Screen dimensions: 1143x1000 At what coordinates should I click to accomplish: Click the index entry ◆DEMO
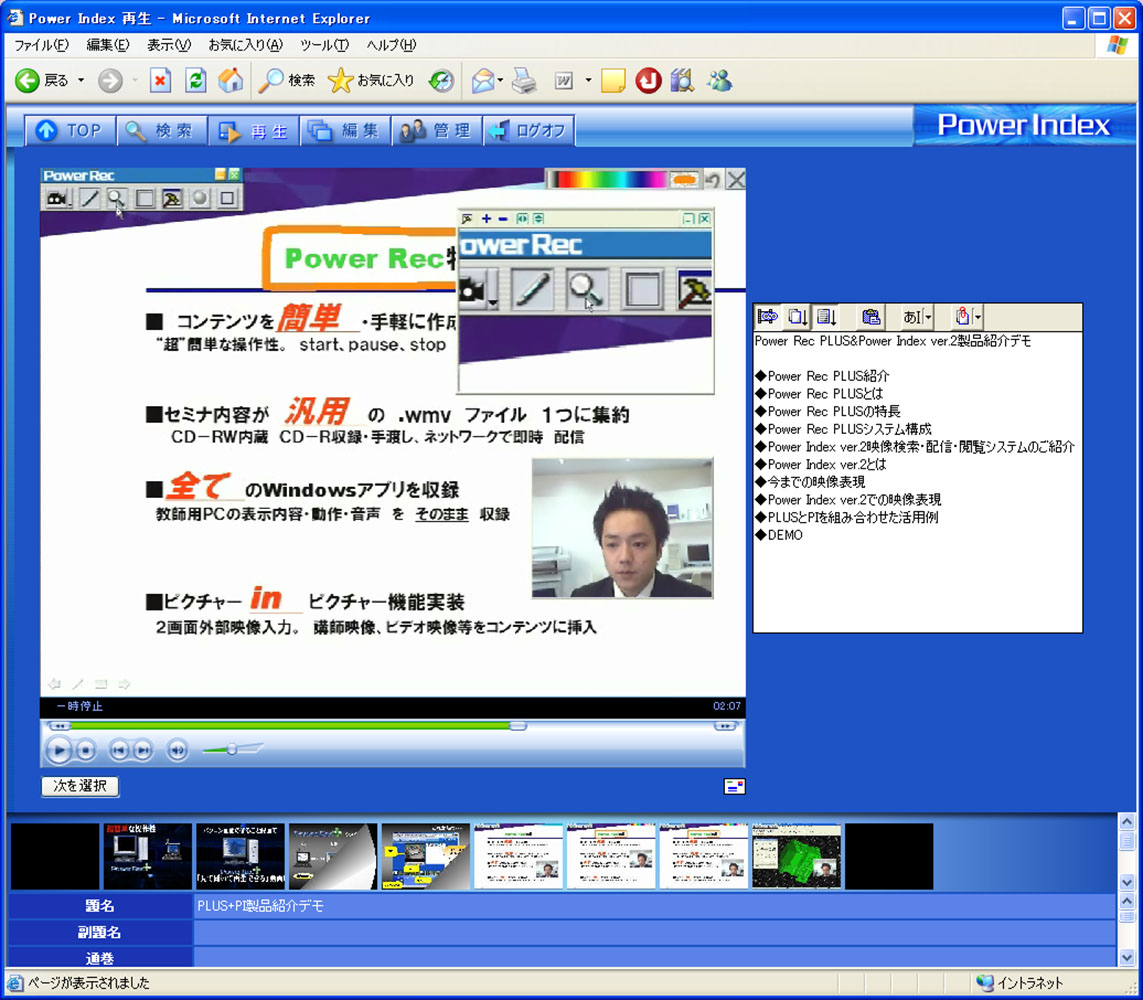(x=779, y=535)
